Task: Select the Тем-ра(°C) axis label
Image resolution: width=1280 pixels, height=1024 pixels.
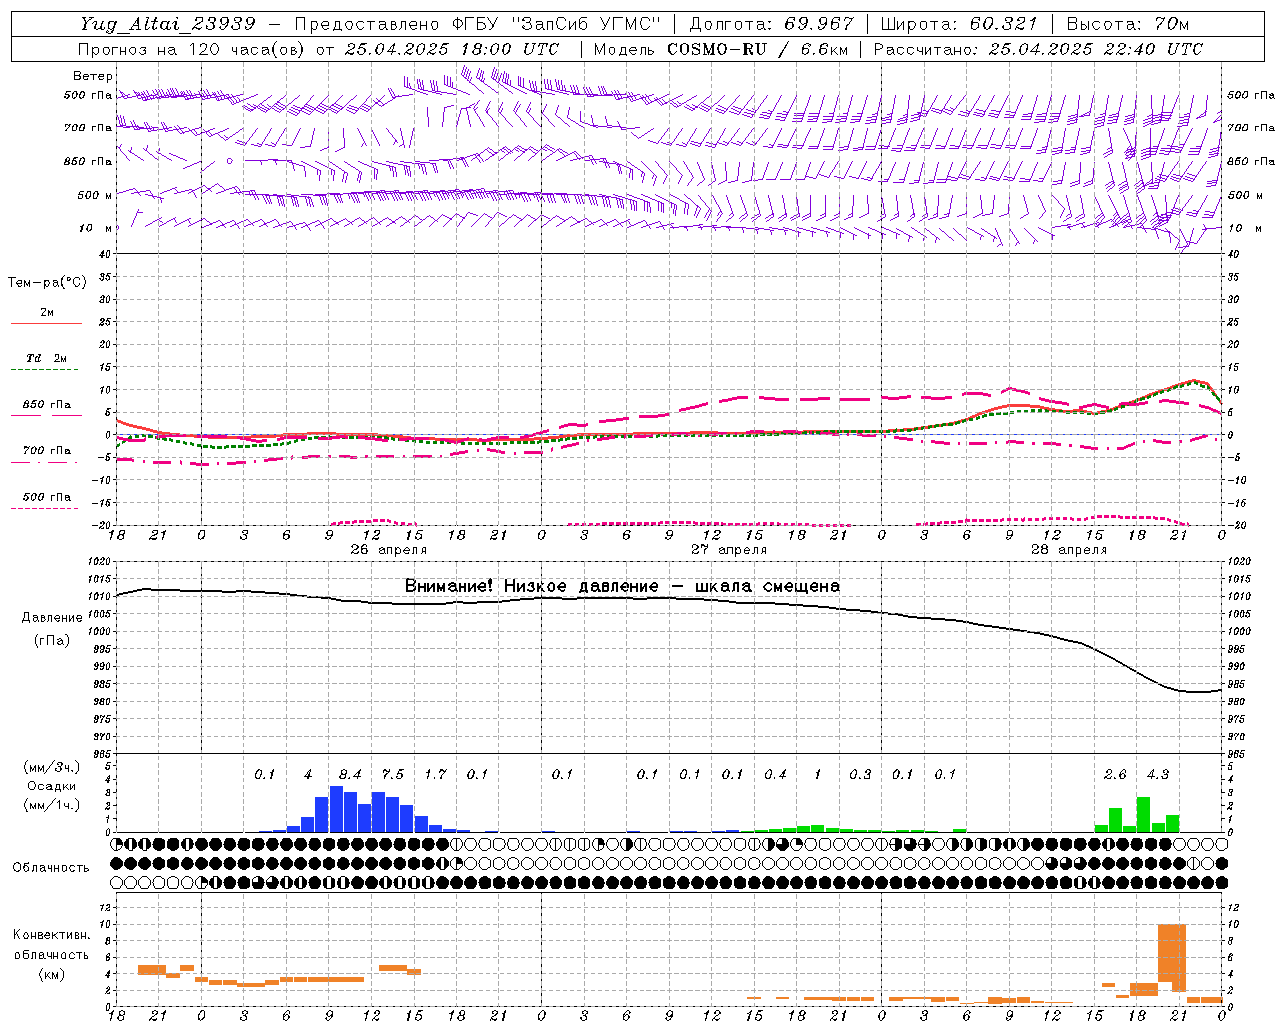Action: (47, 282)
